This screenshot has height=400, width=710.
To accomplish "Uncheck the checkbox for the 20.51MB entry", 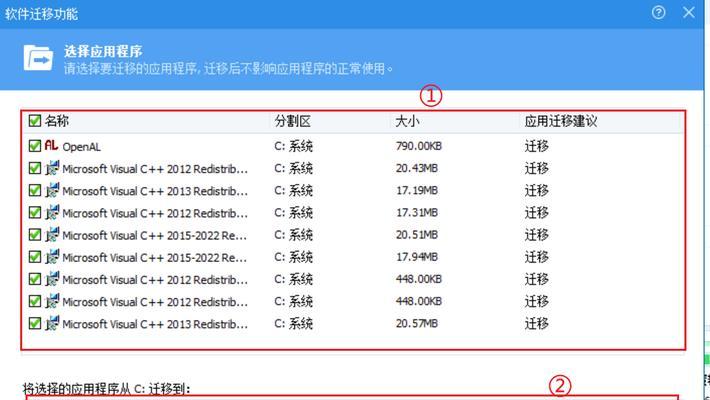I will click(35, 235).
